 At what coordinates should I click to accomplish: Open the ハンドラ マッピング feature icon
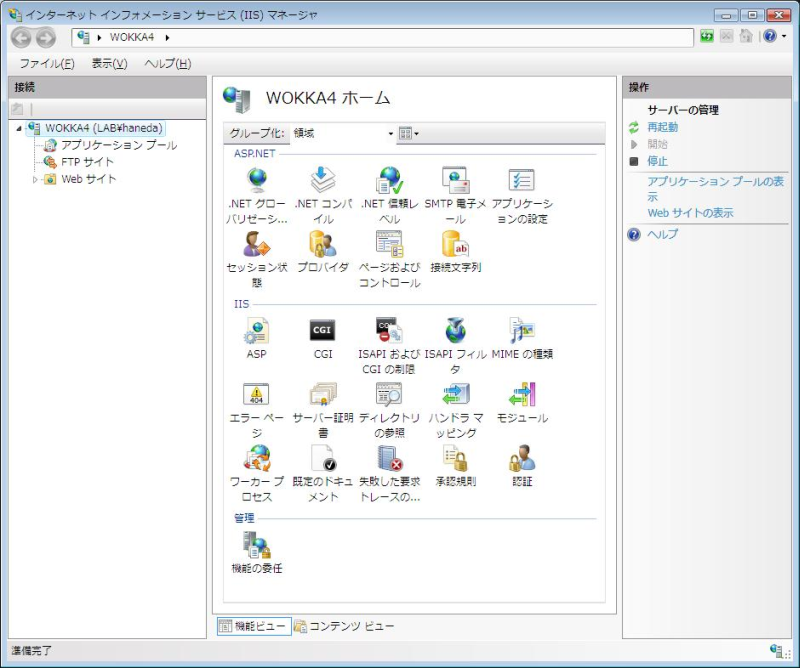click(456, 394)
